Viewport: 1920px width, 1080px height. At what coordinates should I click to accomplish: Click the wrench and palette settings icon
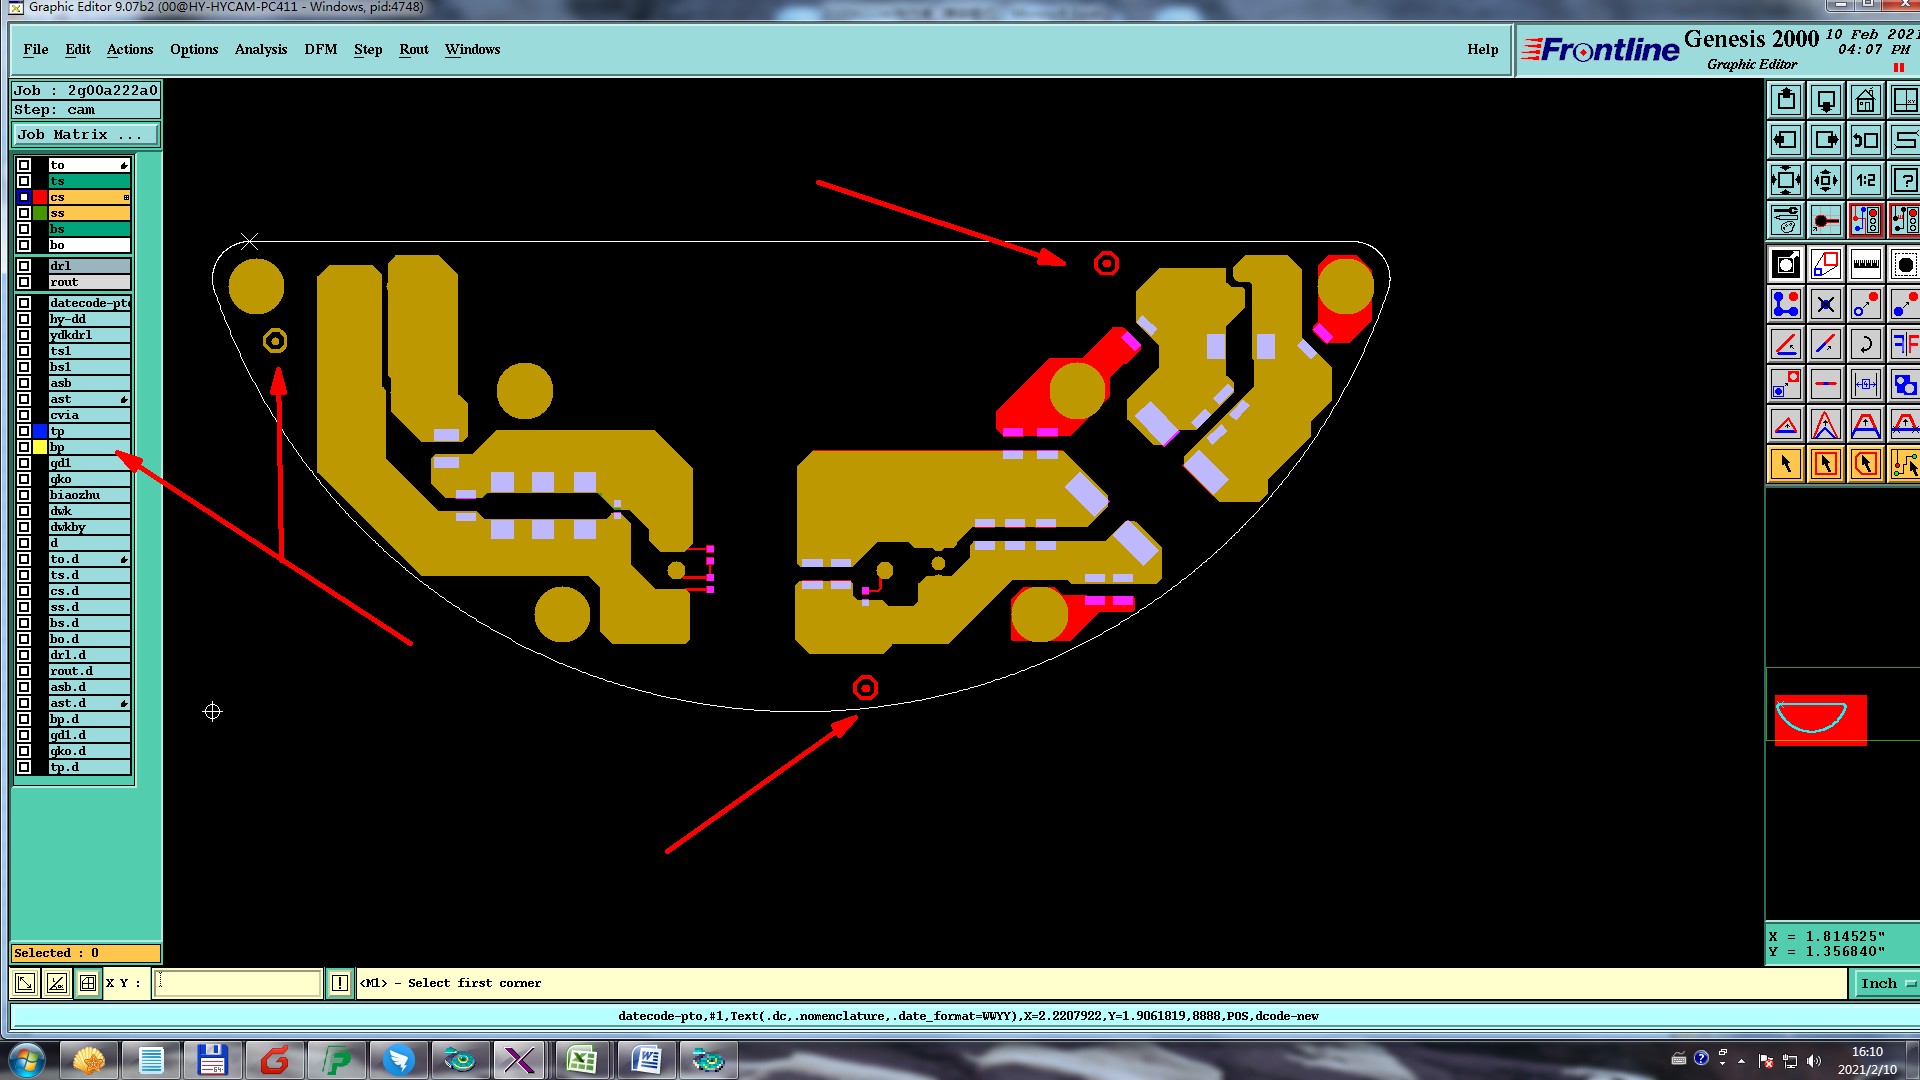click(1786, 220)
